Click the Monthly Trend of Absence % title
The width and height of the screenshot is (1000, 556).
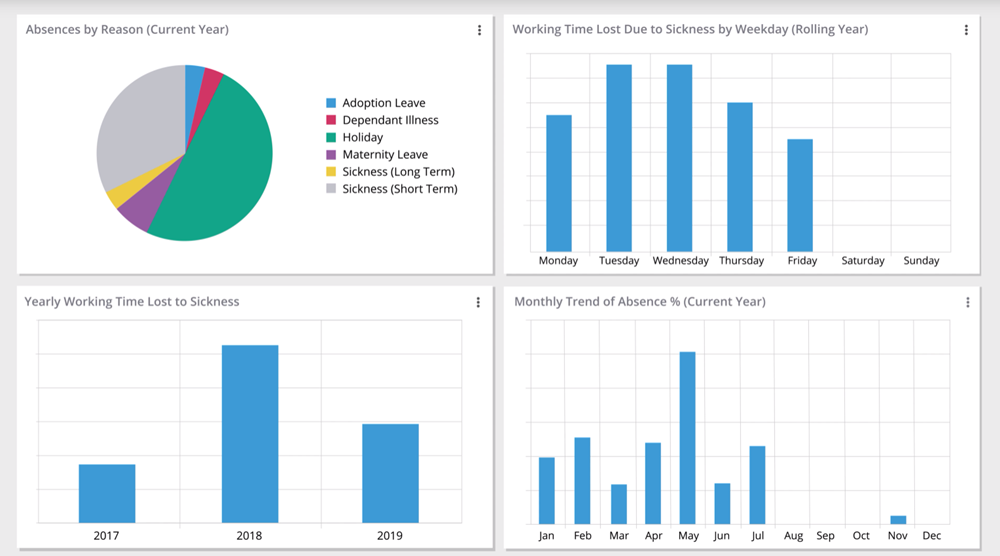point(640,302)
